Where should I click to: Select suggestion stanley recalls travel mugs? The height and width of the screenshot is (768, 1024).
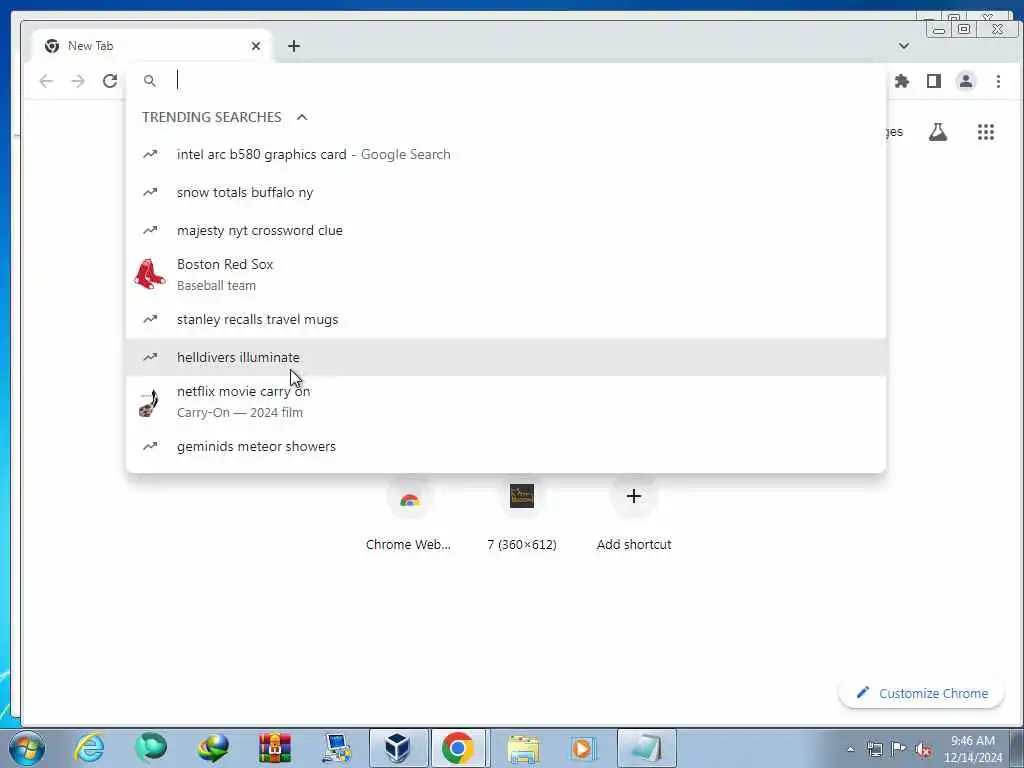[506, 319]
